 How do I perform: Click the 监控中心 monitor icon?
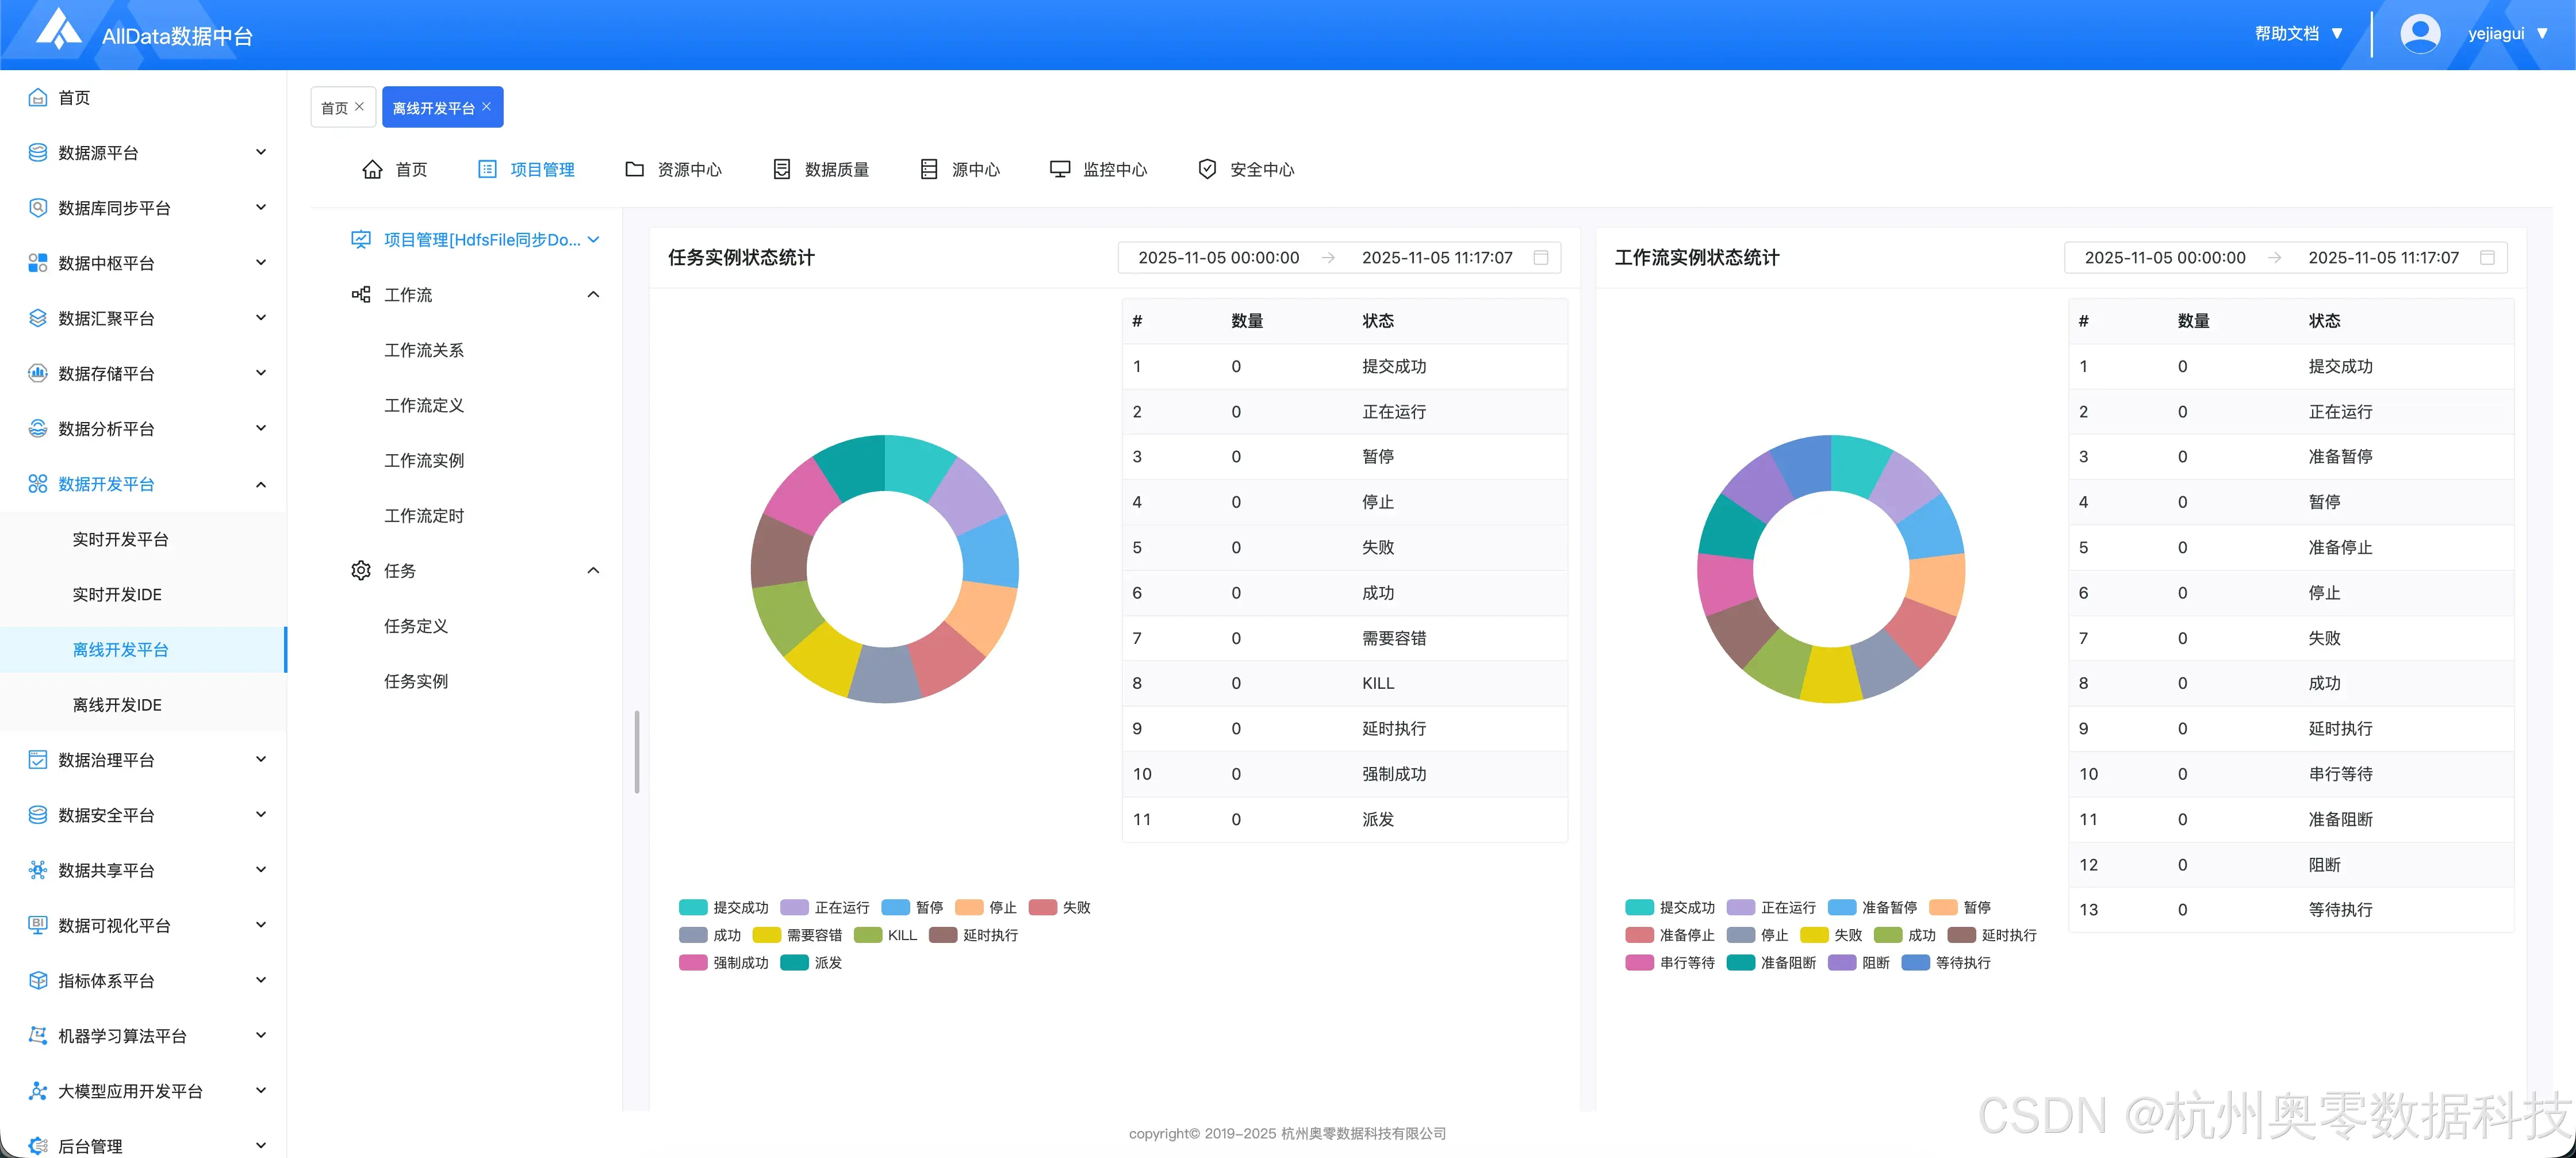[1059, 169]
